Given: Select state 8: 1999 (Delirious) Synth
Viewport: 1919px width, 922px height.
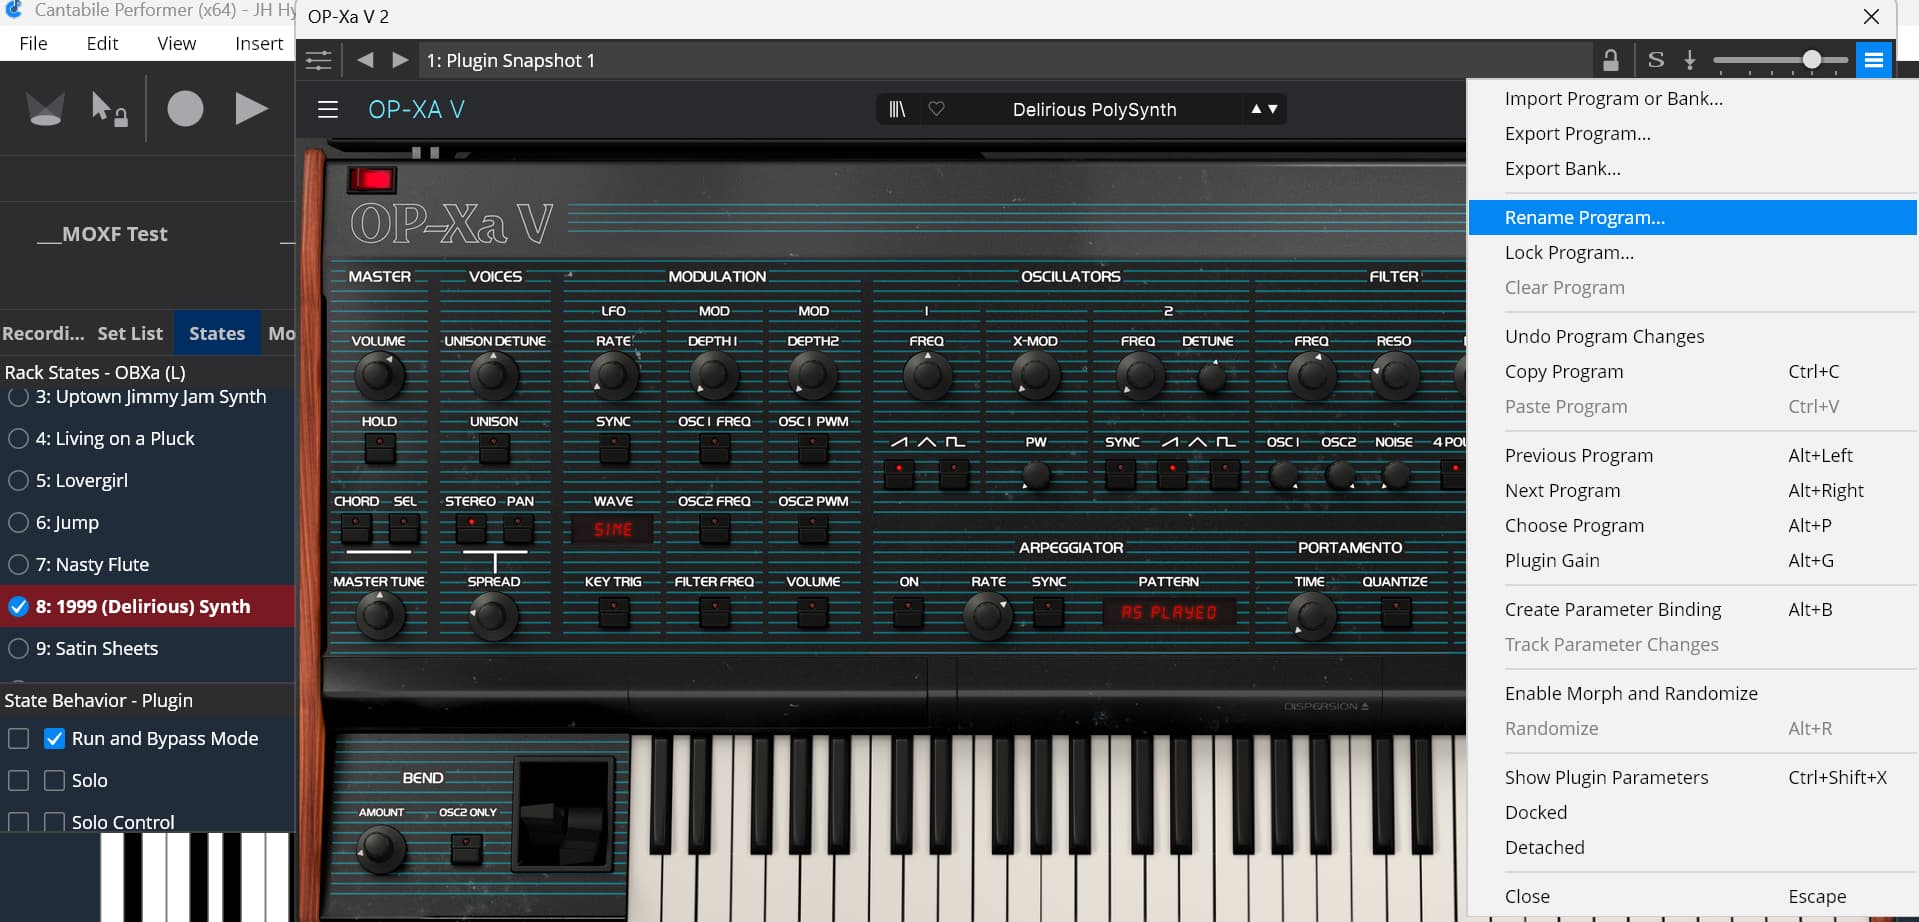Looking at the screenshot, I should point(147,606).
